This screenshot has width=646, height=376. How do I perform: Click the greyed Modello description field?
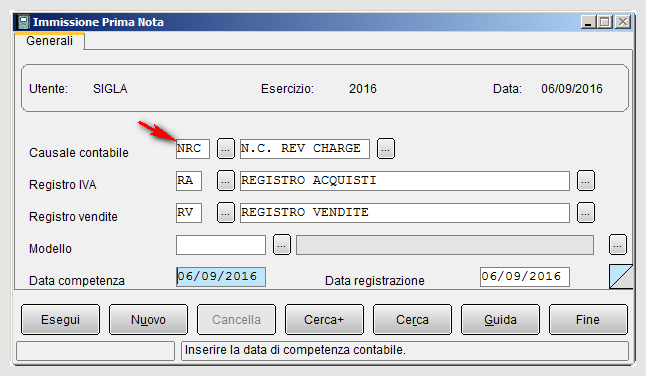[x=445, y=245]
